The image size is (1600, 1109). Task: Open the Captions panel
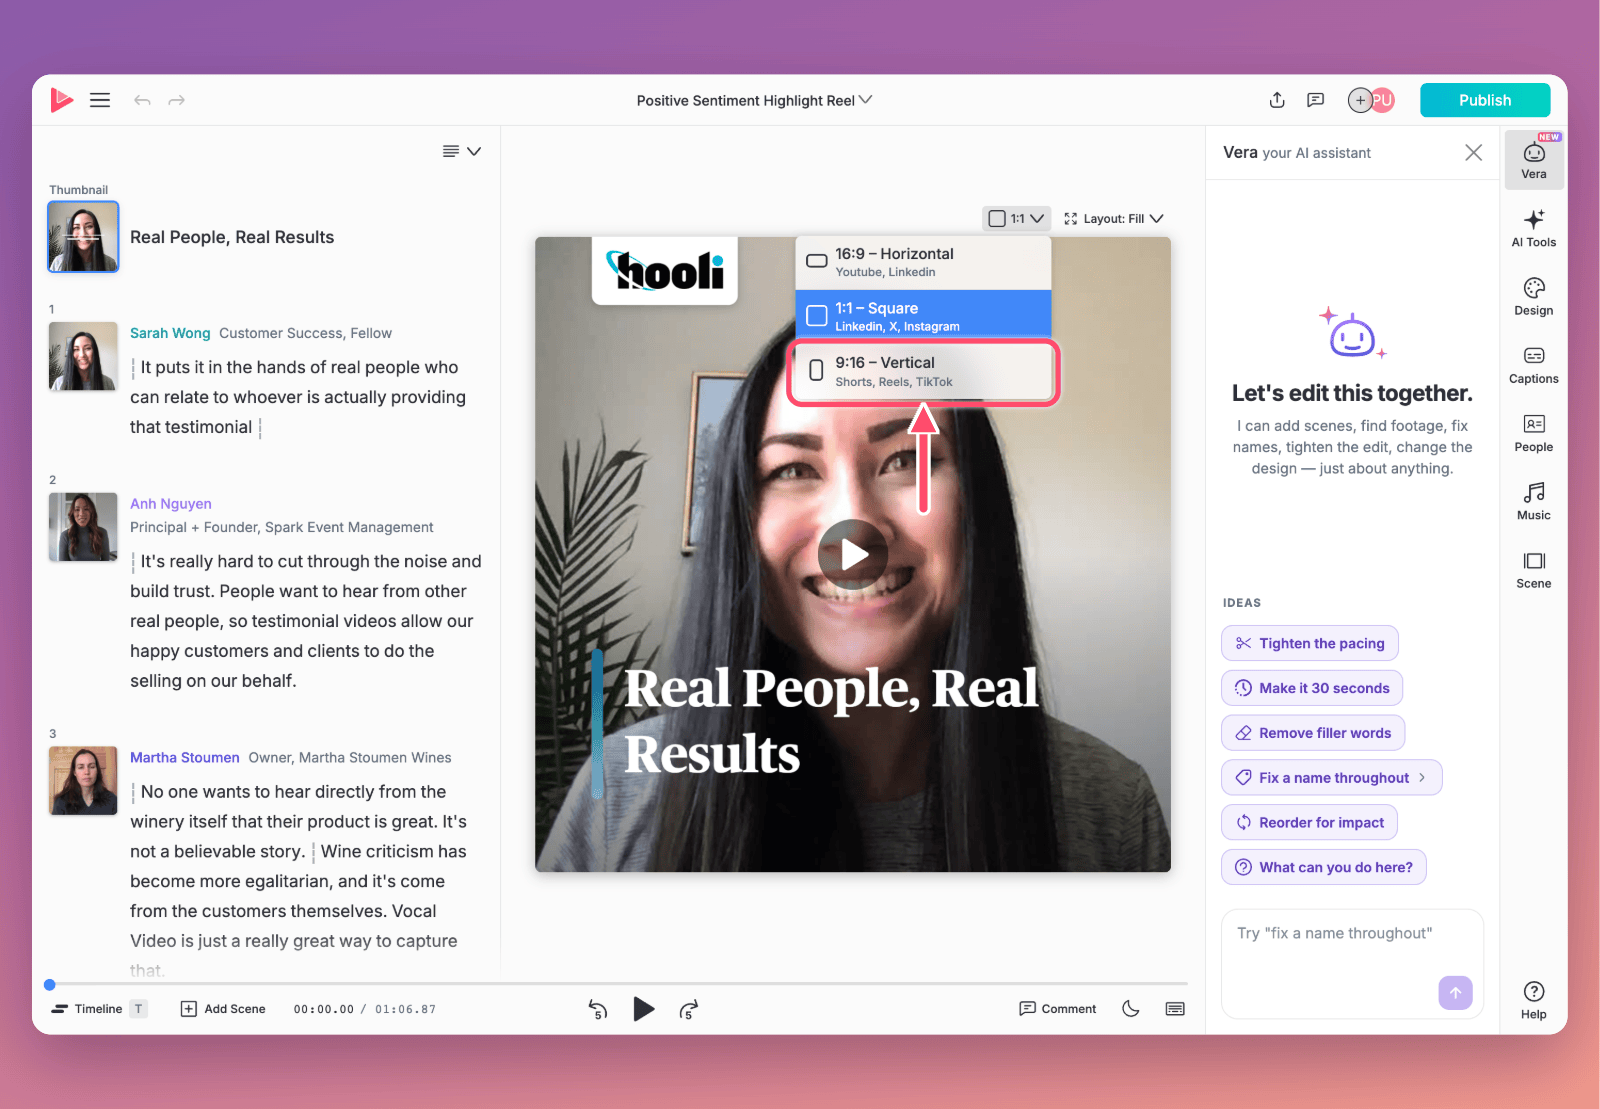1533,365
